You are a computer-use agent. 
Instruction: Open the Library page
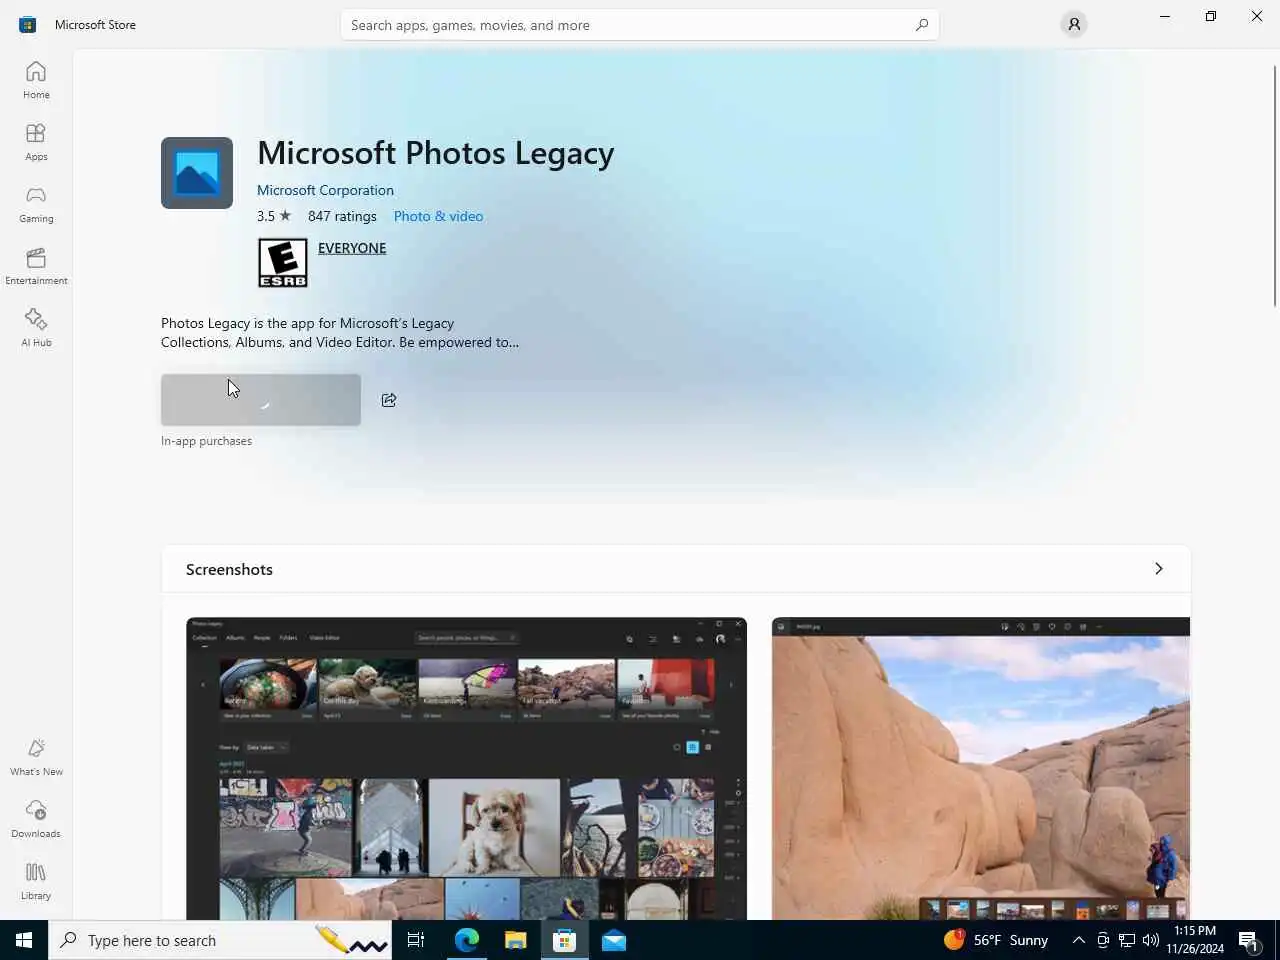(x=36, y=881)
